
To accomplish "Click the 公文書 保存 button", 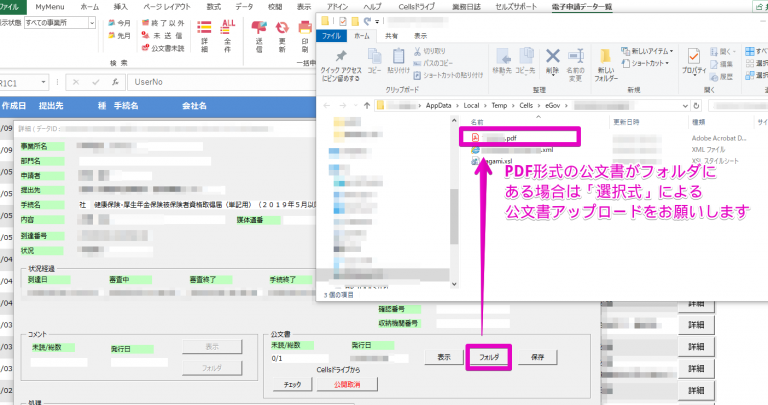I will 537,357.
